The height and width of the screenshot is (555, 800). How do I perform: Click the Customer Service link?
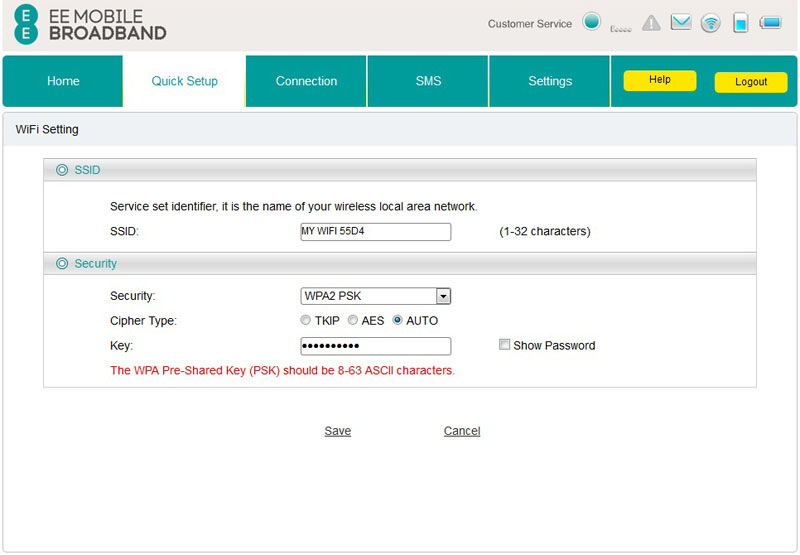point(530,24)
